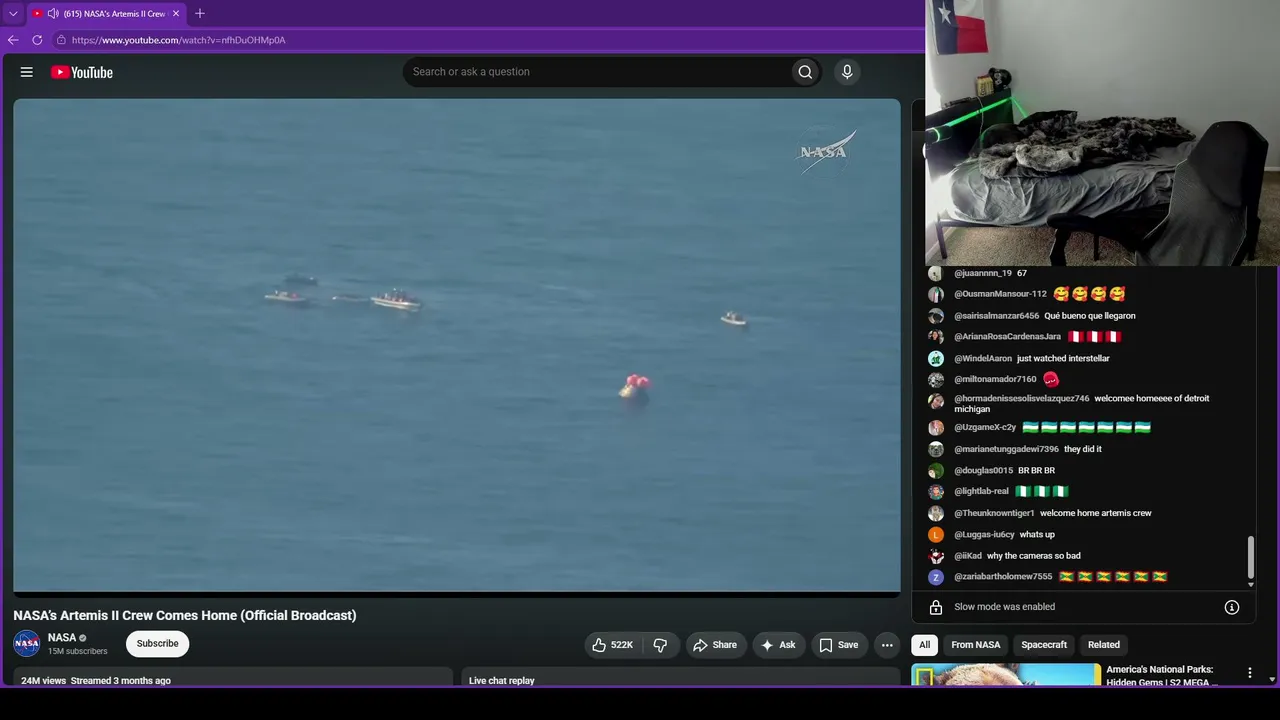Viewport: 1280px width, 720px height.
Task: Go to the YouTube home logo
Action: pyautogui.click(x=82, y=72)
